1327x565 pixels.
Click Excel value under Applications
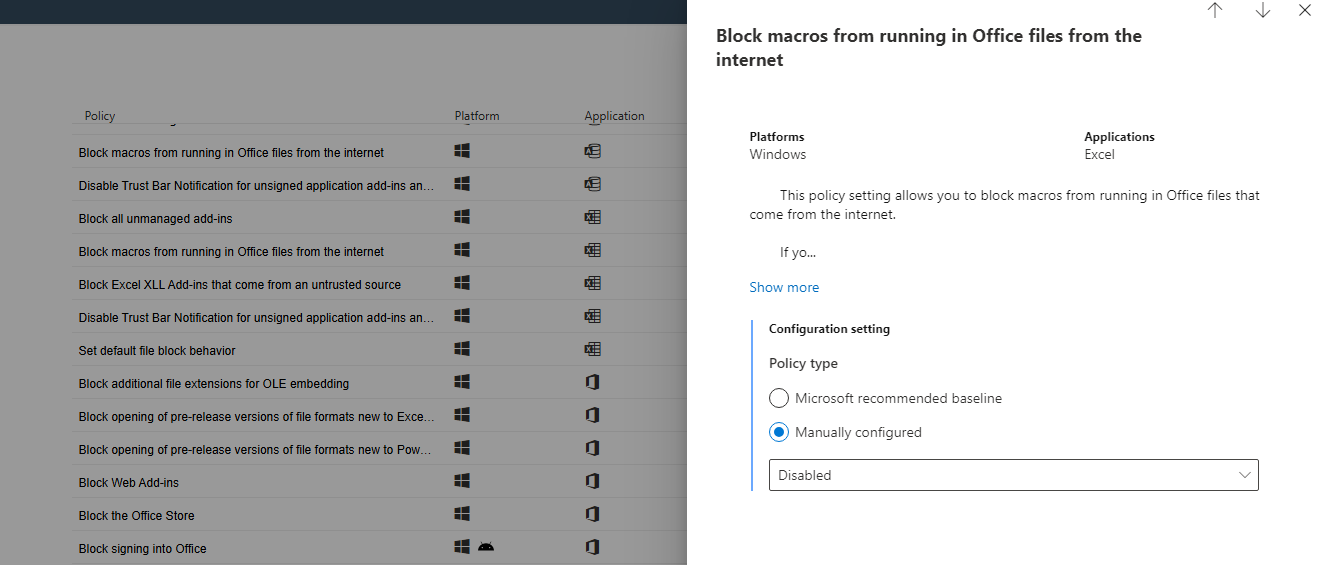tap(1099, 155)
